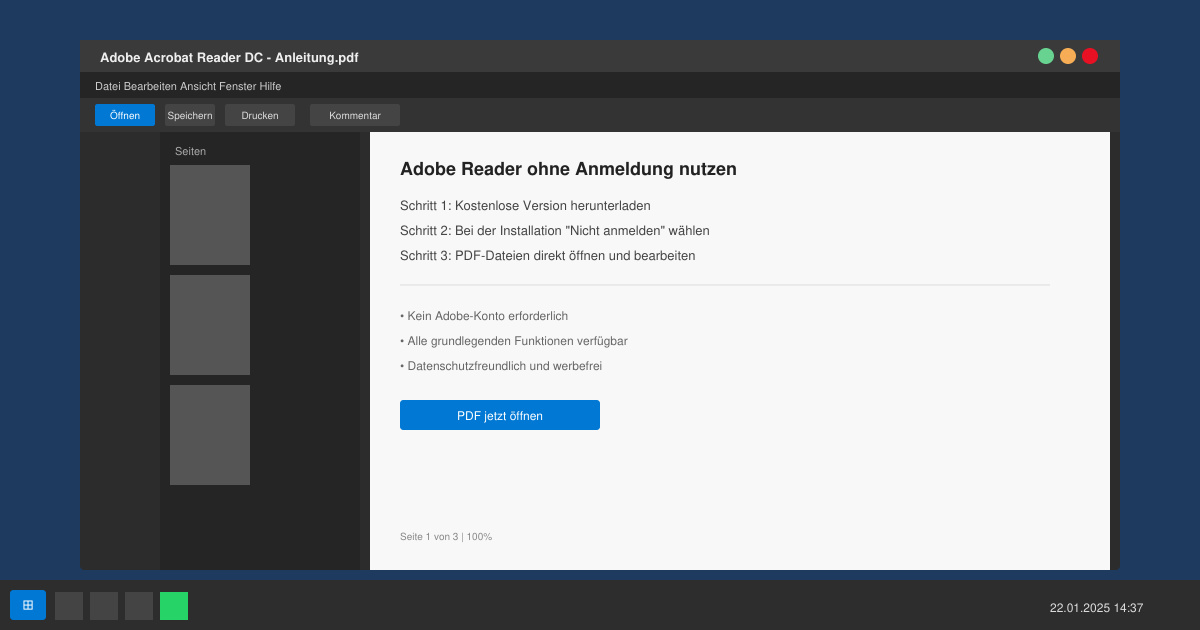Click the orange window control dot
The height and width of the screenshot is (630, 1200).
click(1068, 56)
